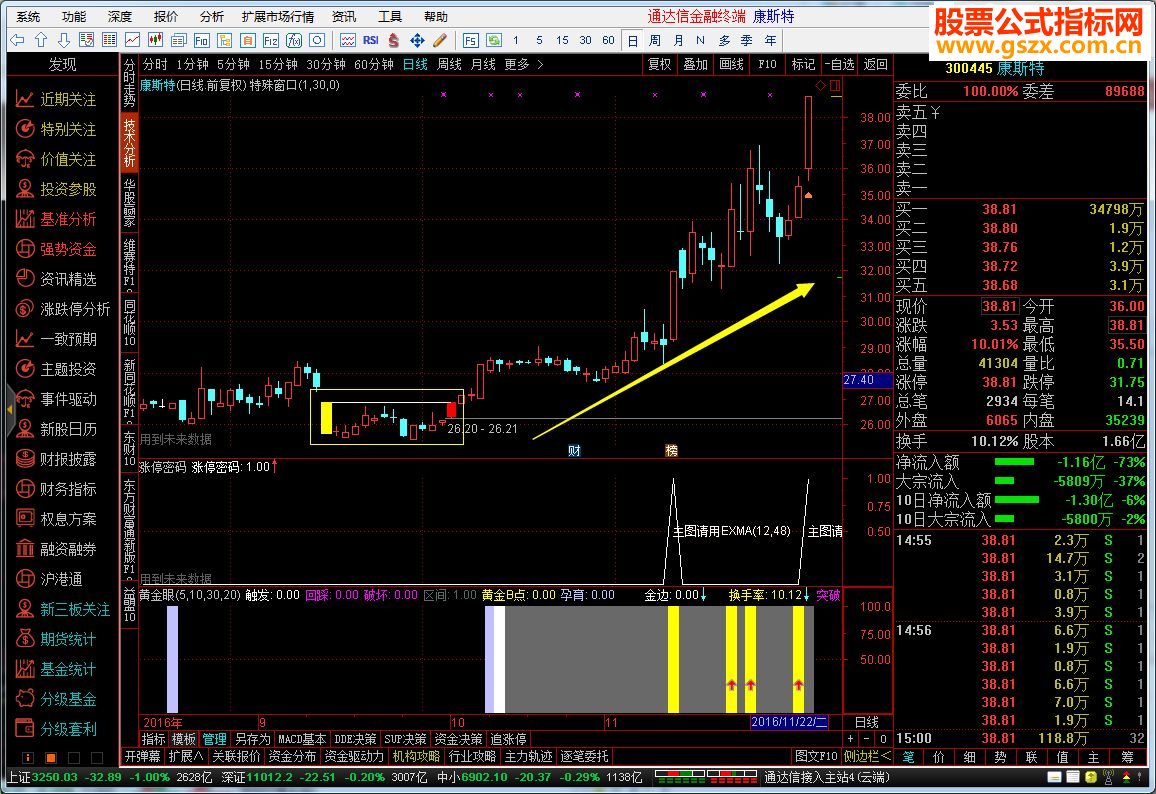Click the up arrow toolbar icon
The width and height of the screenshot is (1156, 794).
pos(41,40)
